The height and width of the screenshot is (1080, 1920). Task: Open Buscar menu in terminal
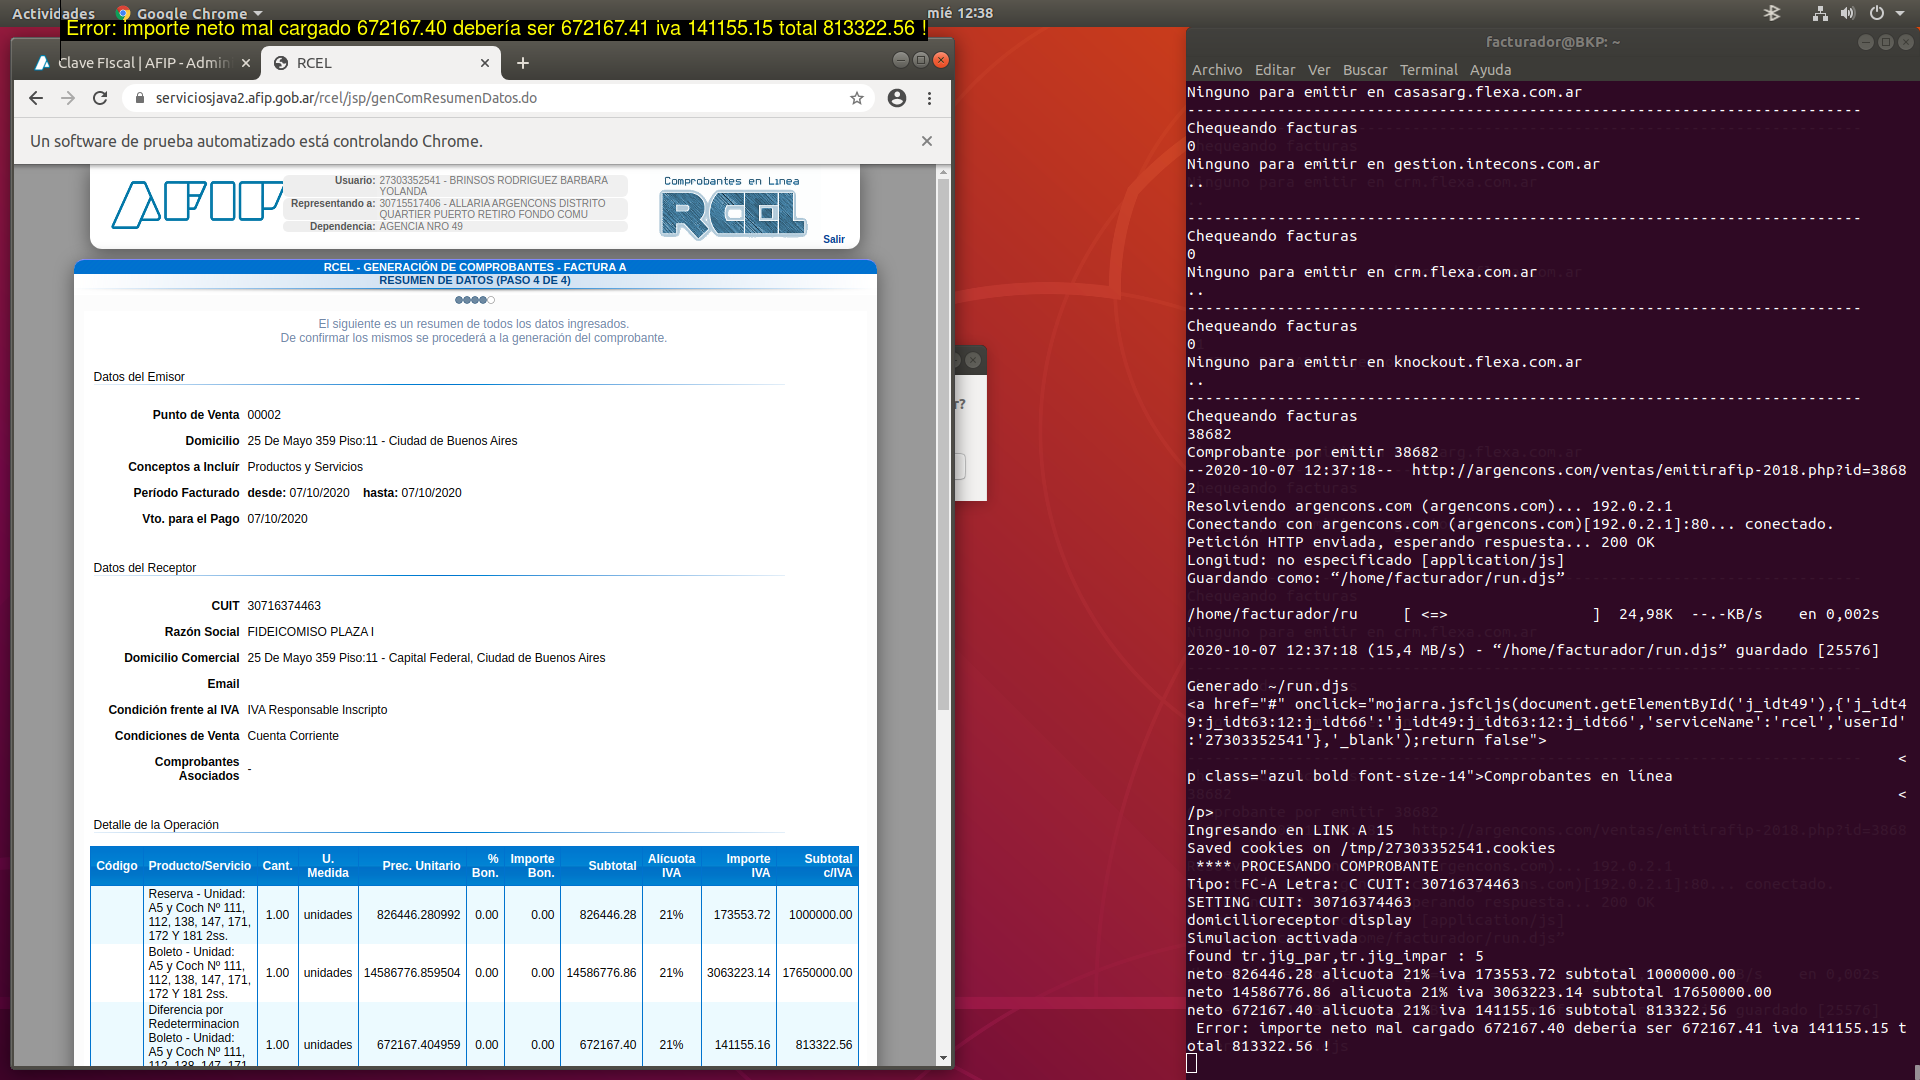point(1365,70)
